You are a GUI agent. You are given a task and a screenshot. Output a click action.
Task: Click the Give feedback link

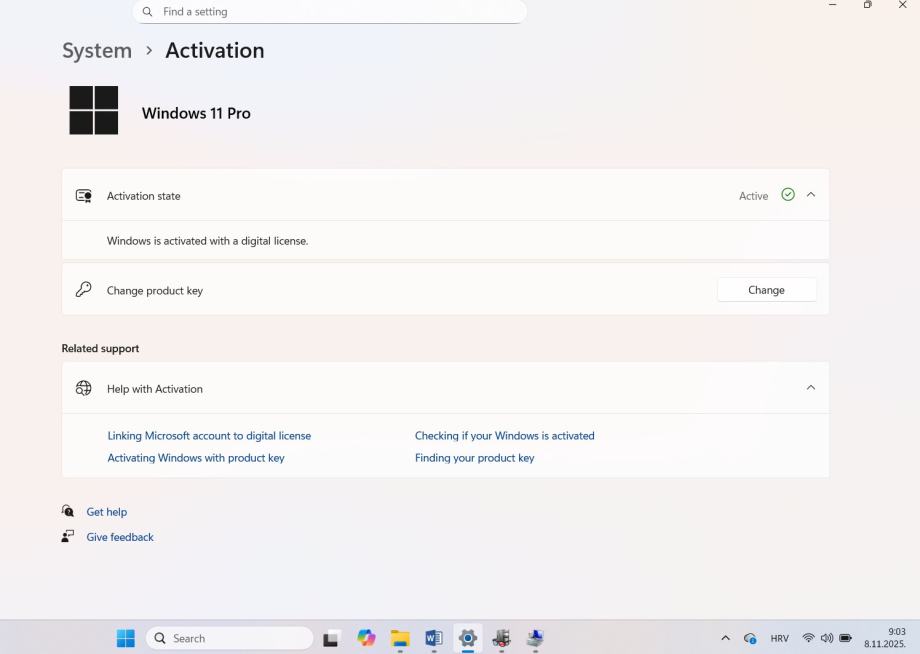point(120,537)
